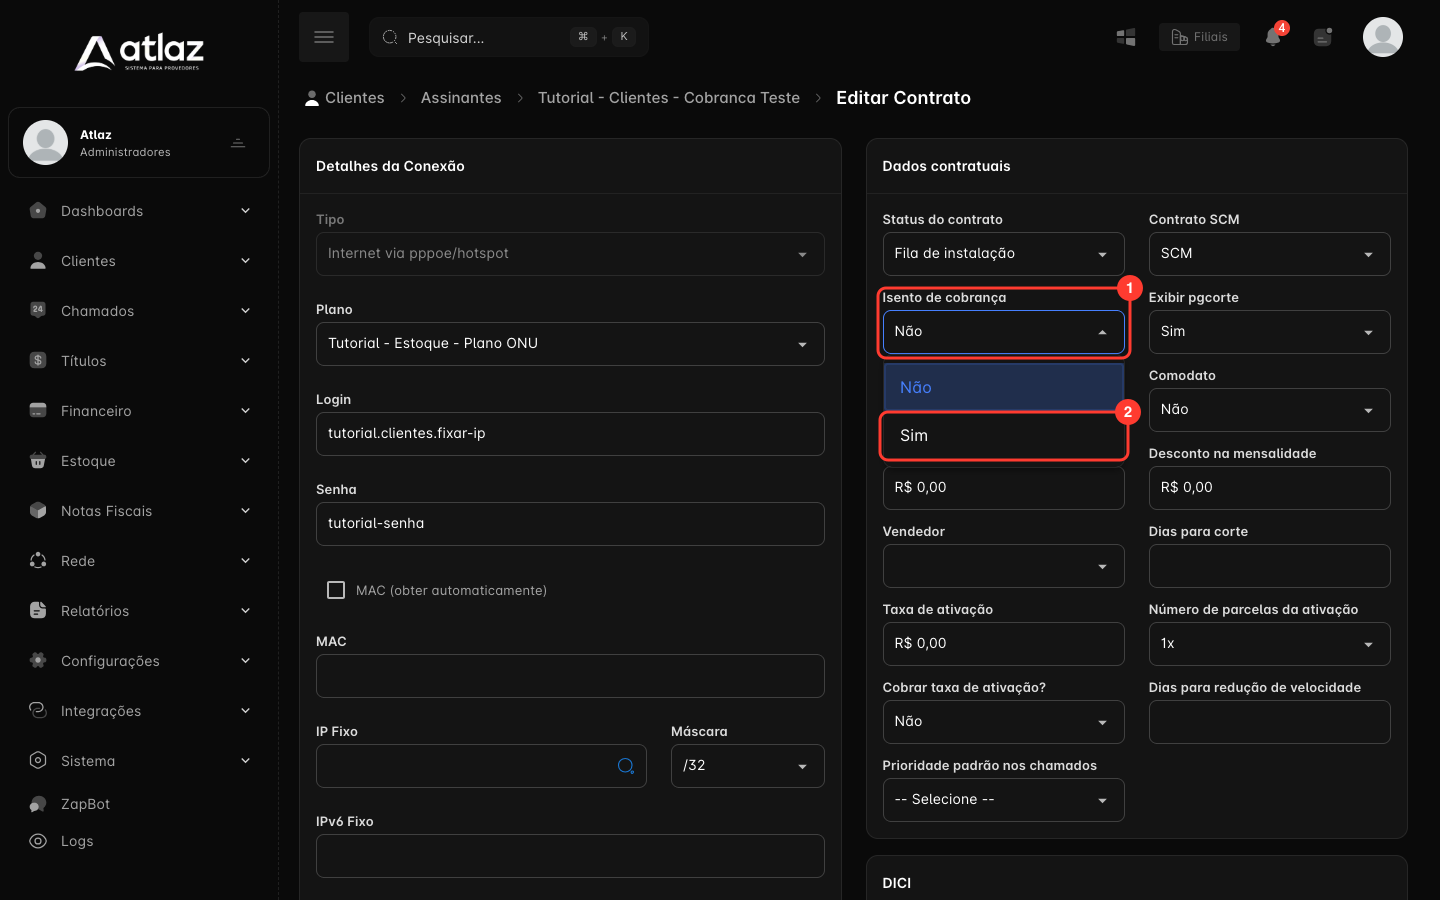This screenshot has height=900, width=1440.
Task: Focus the Pesquisar search box
Action: [509, 37]
